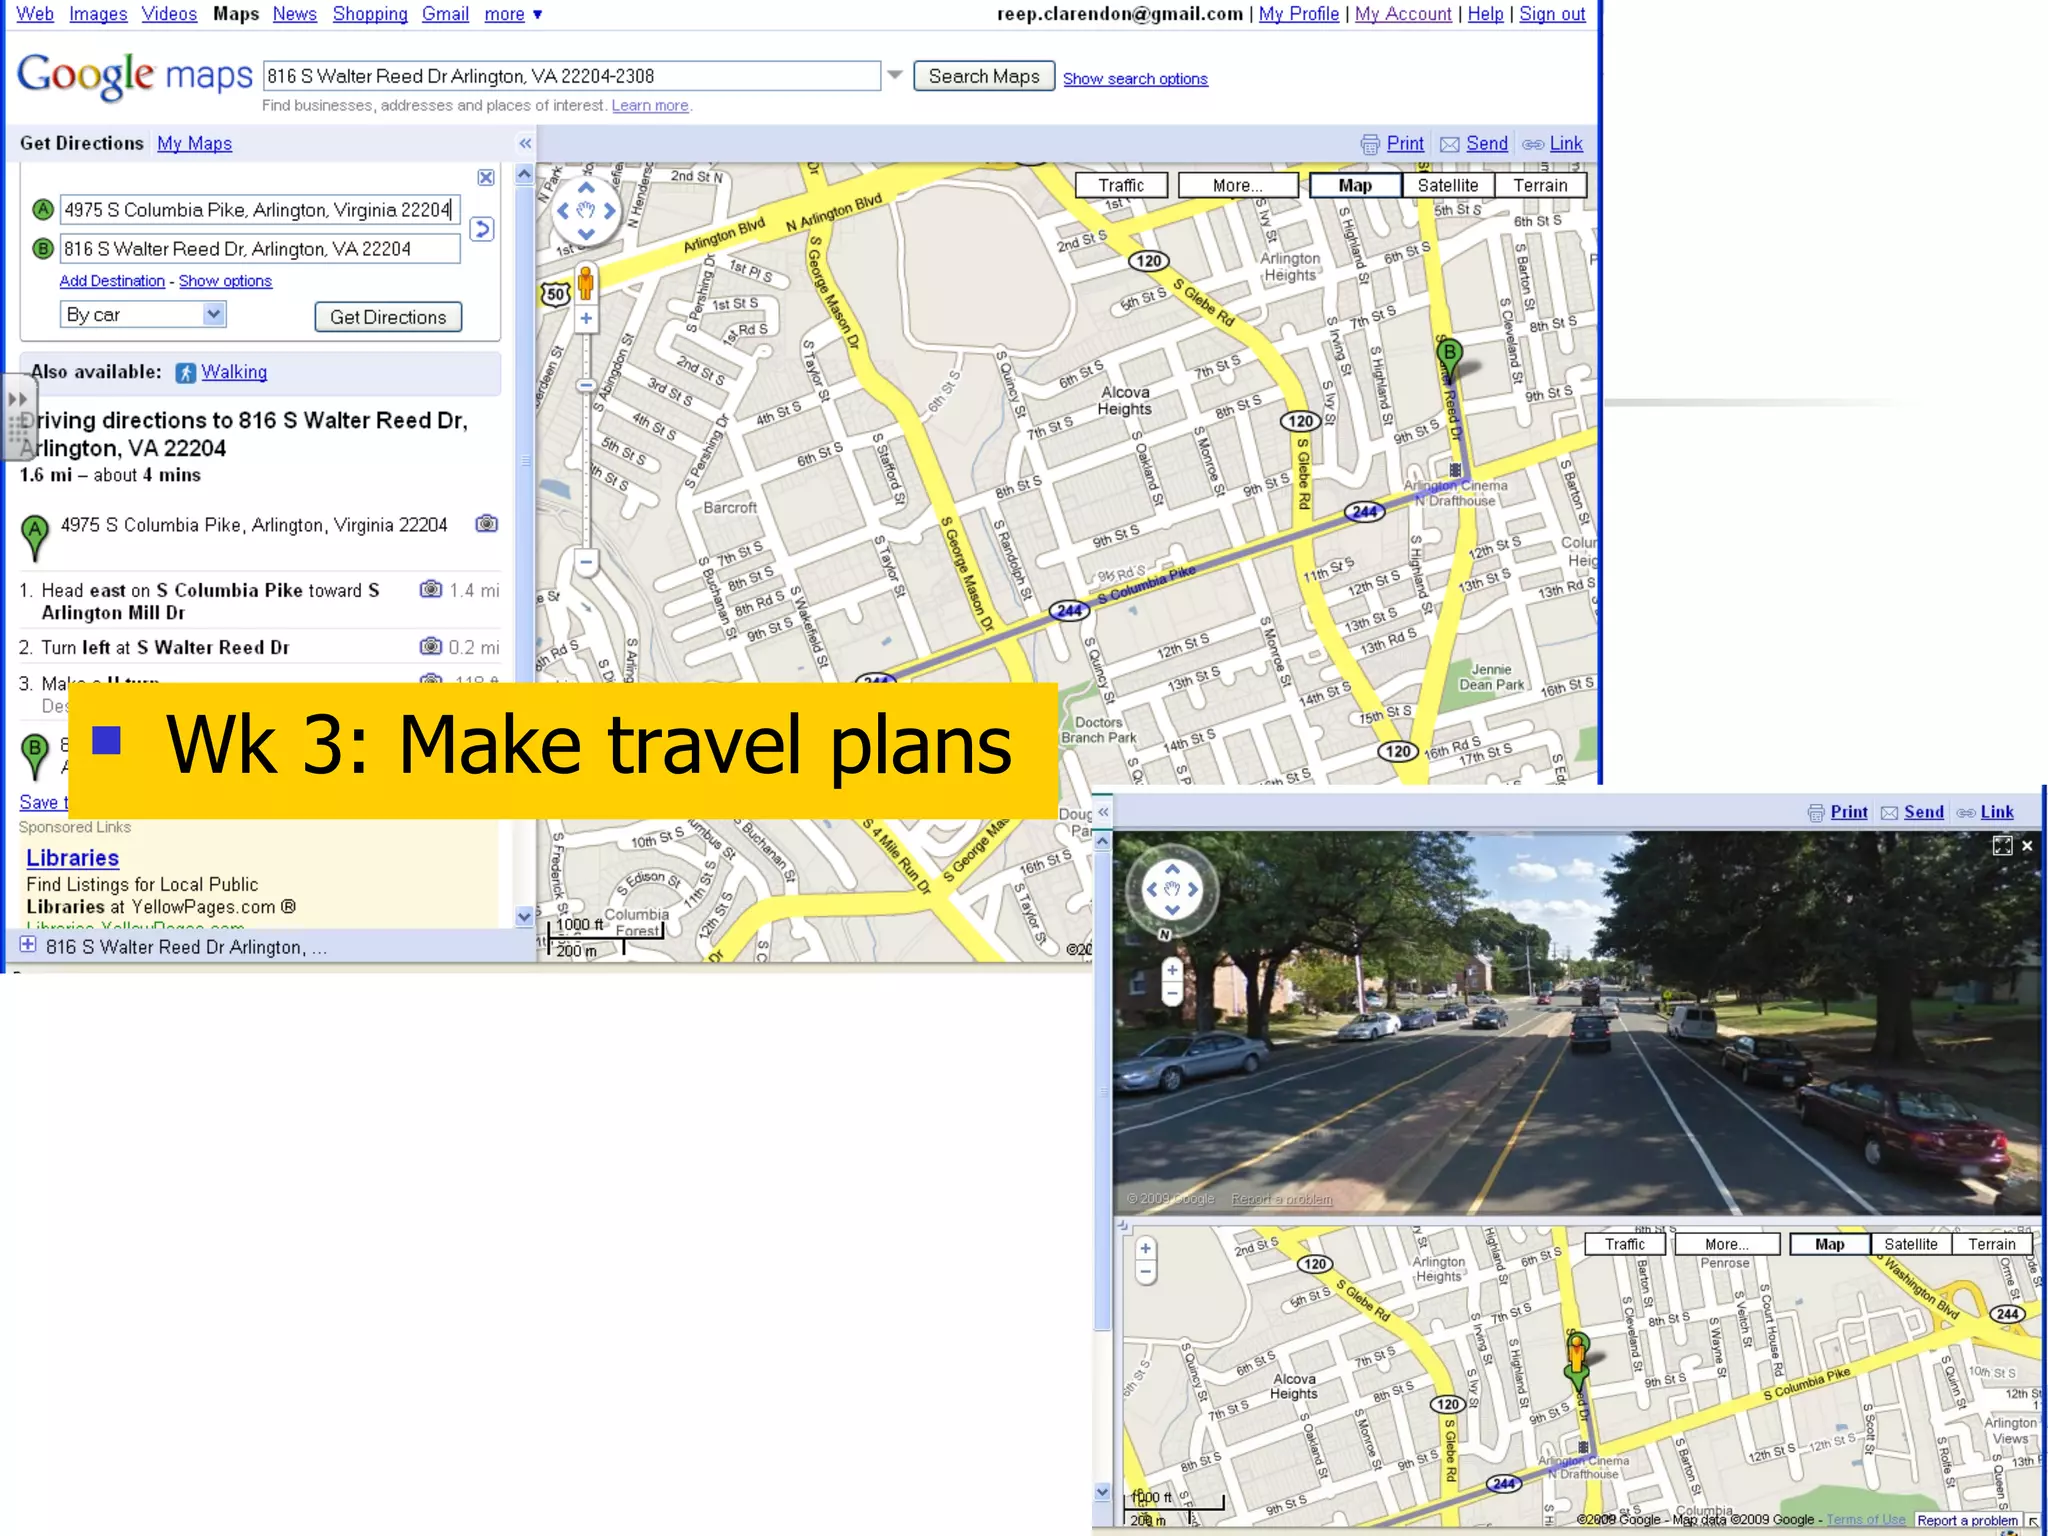This screenshot has height=1536, width=2048.
Task: Open camera icon for 4975 S Columbia Pike
Action: coord(486,524)
